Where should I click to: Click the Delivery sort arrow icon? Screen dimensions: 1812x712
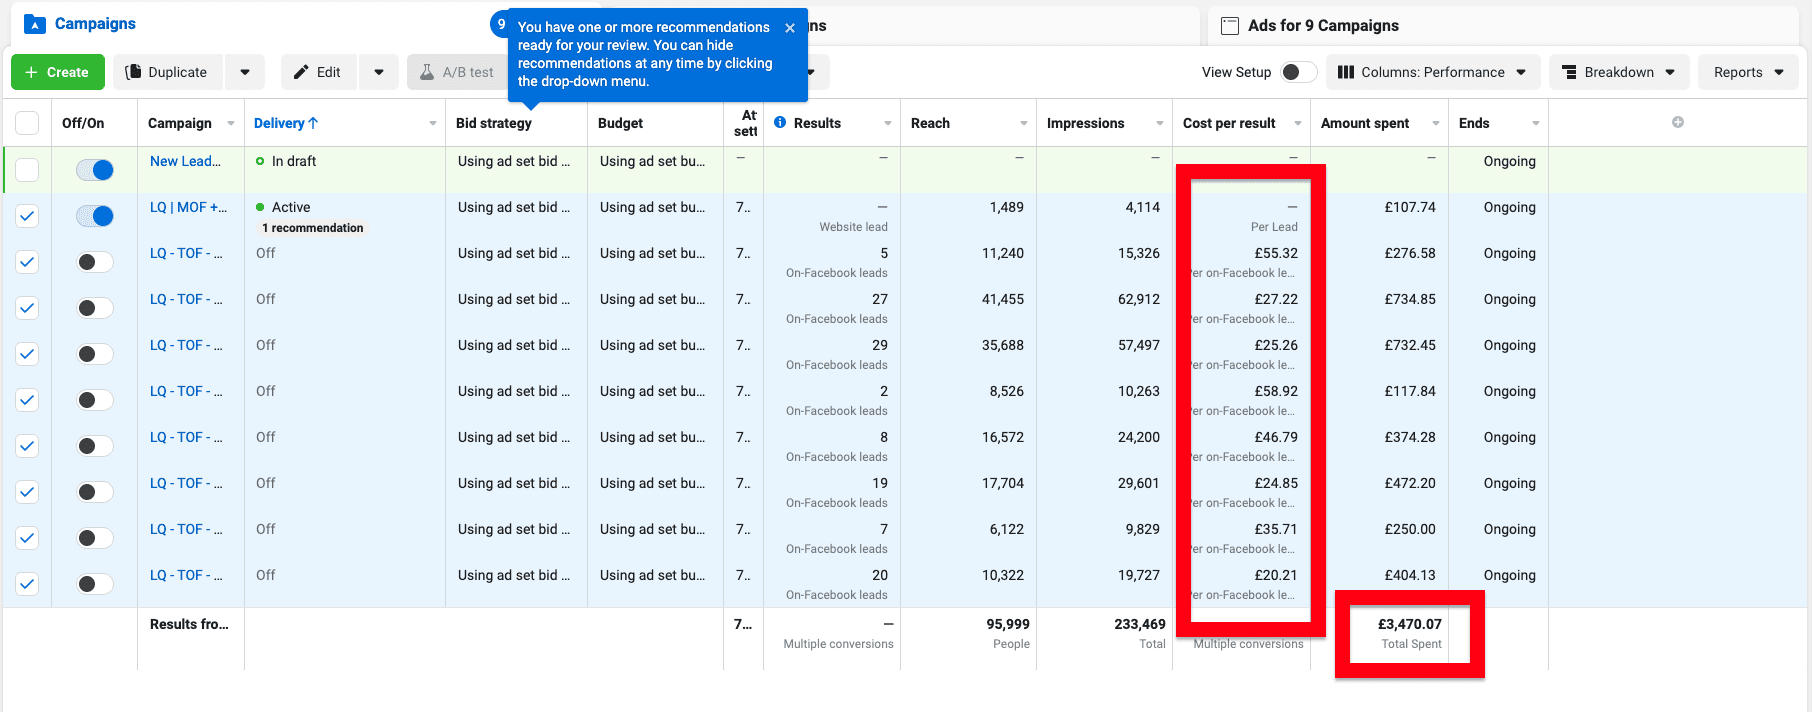coord(313,123)
